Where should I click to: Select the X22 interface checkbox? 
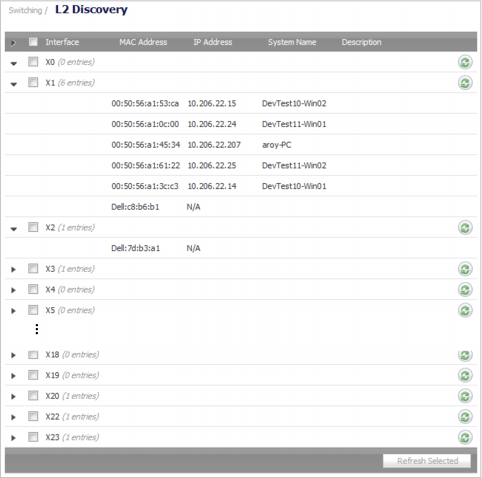tap(33, 416)
